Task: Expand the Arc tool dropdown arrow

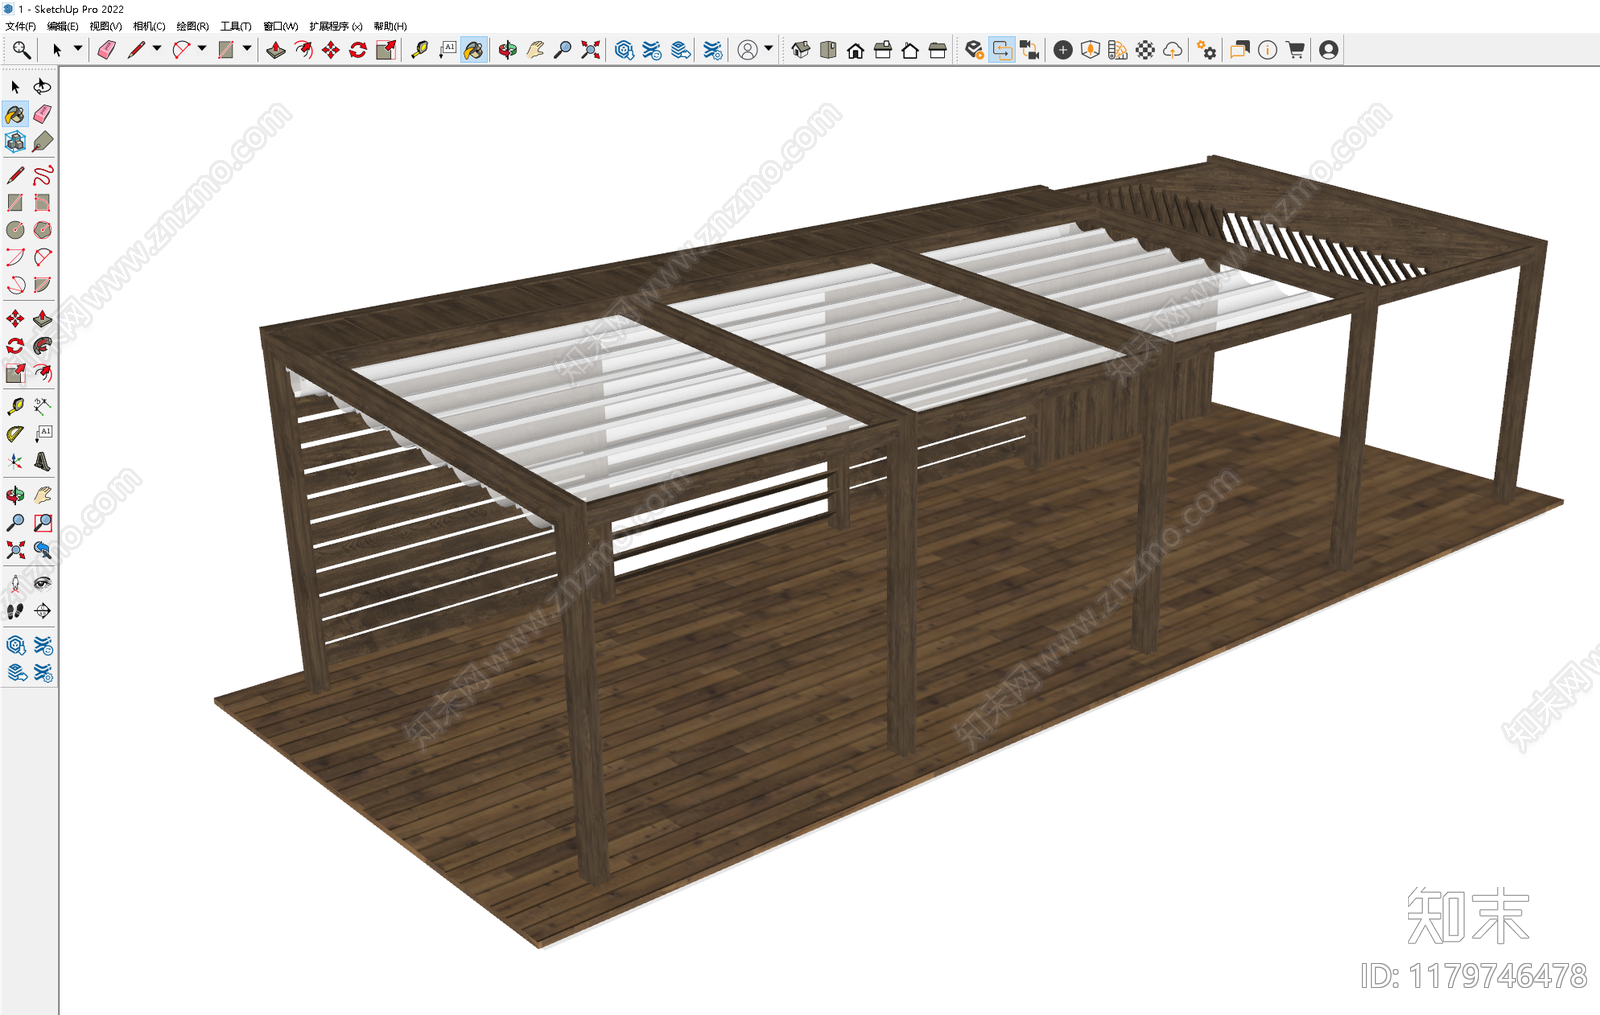Action: pos(201,49)
